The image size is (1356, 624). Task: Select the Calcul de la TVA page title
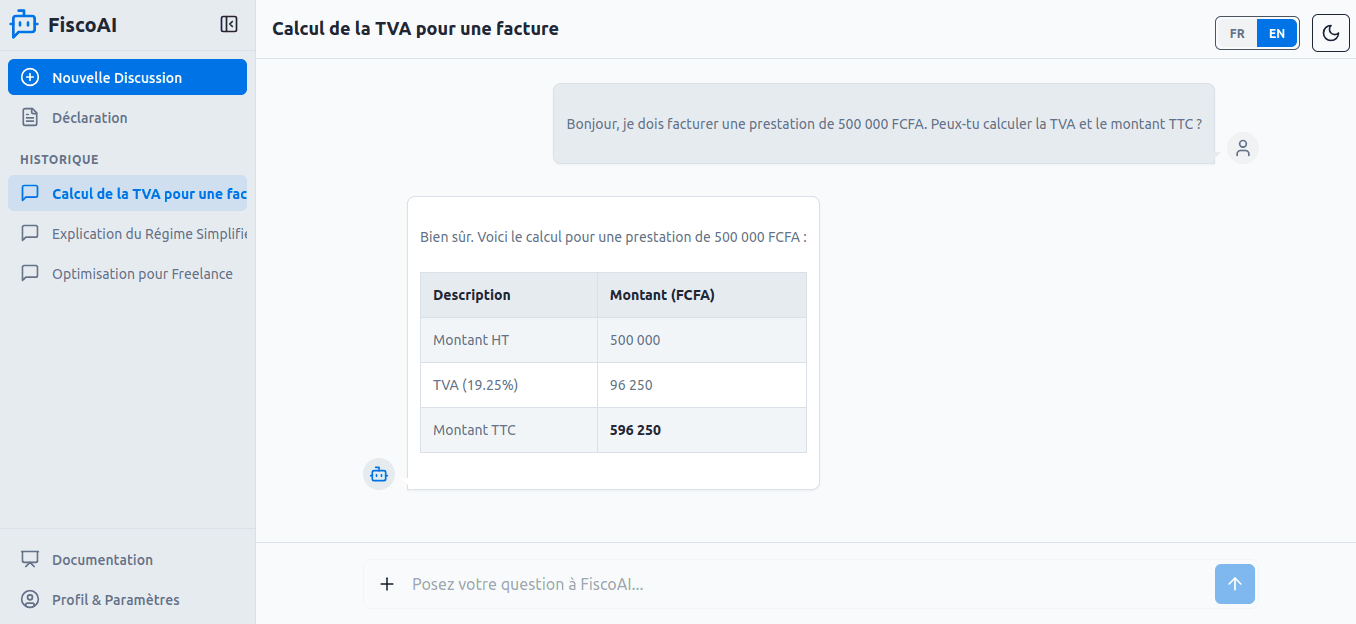(x=414, y=28)
